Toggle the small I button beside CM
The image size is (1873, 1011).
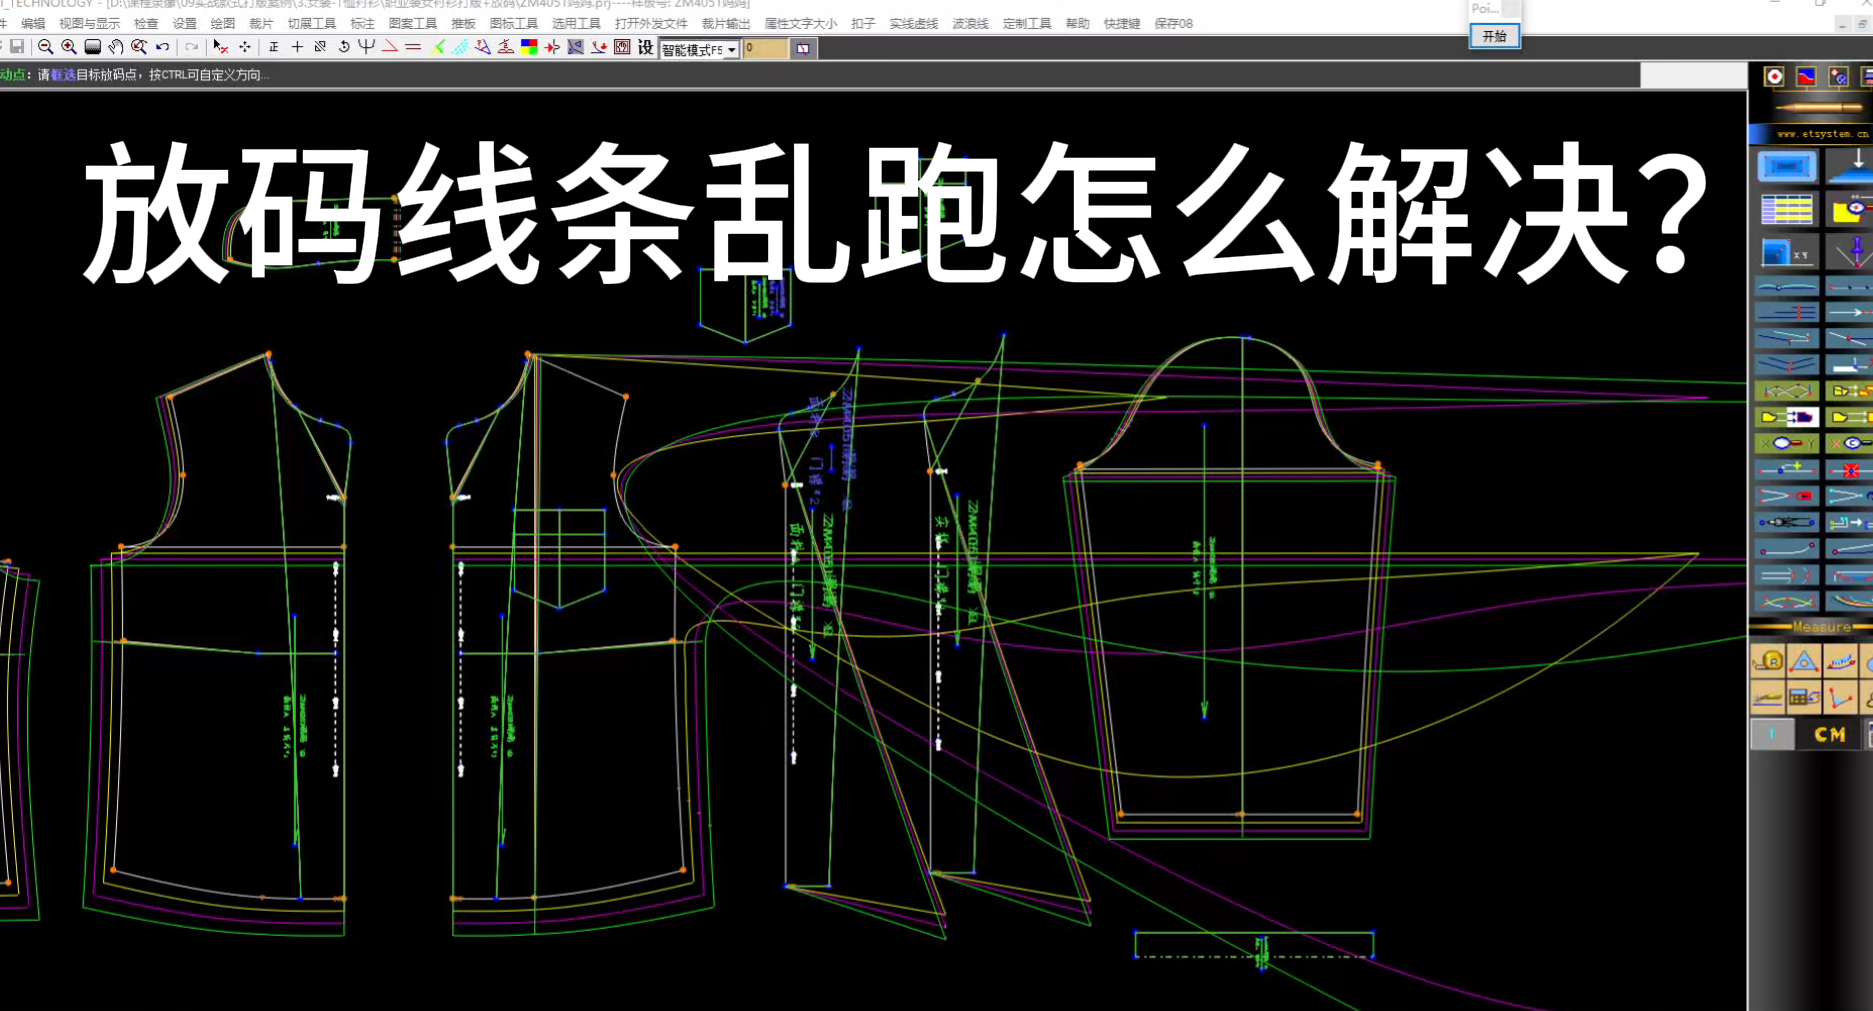click(1772, 733)
